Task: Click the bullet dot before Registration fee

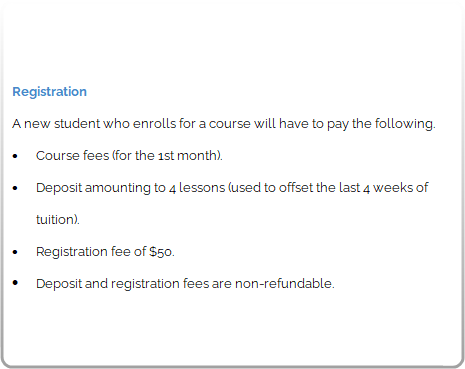Action: pos(15,252)
